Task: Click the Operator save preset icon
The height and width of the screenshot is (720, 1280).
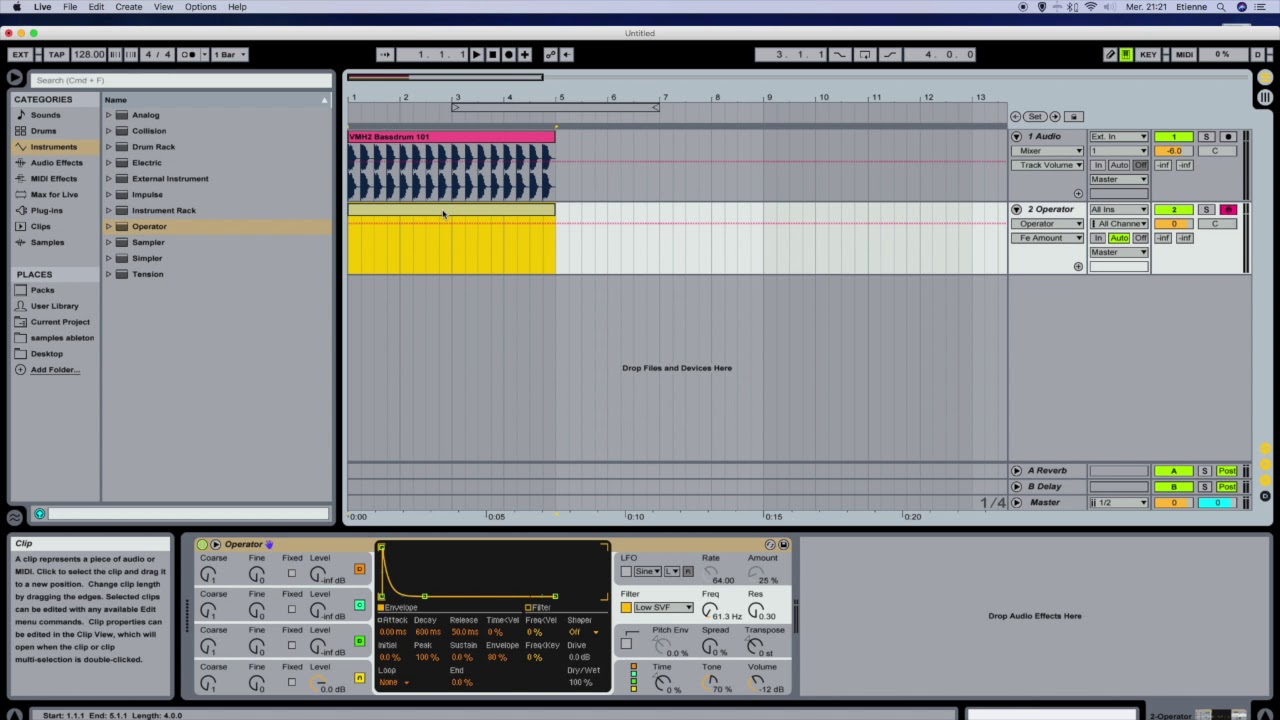Action: coord(783,545)
